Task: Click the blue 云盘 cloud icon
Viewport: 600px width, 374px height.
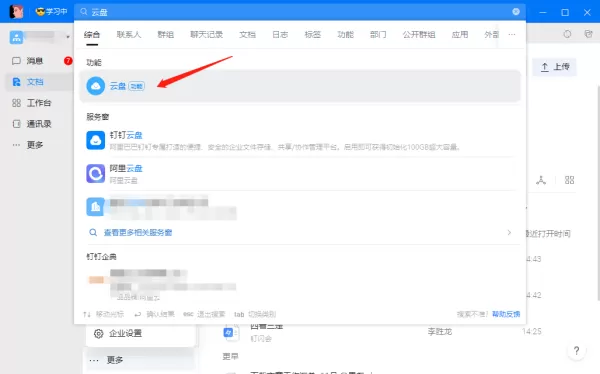Action: [96, 86]
